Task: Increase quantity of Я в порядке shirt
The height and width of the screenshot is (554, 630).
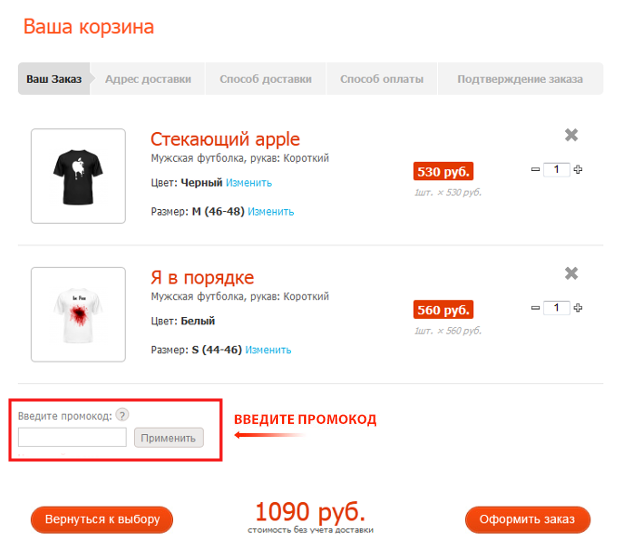Action: point(578,308)
